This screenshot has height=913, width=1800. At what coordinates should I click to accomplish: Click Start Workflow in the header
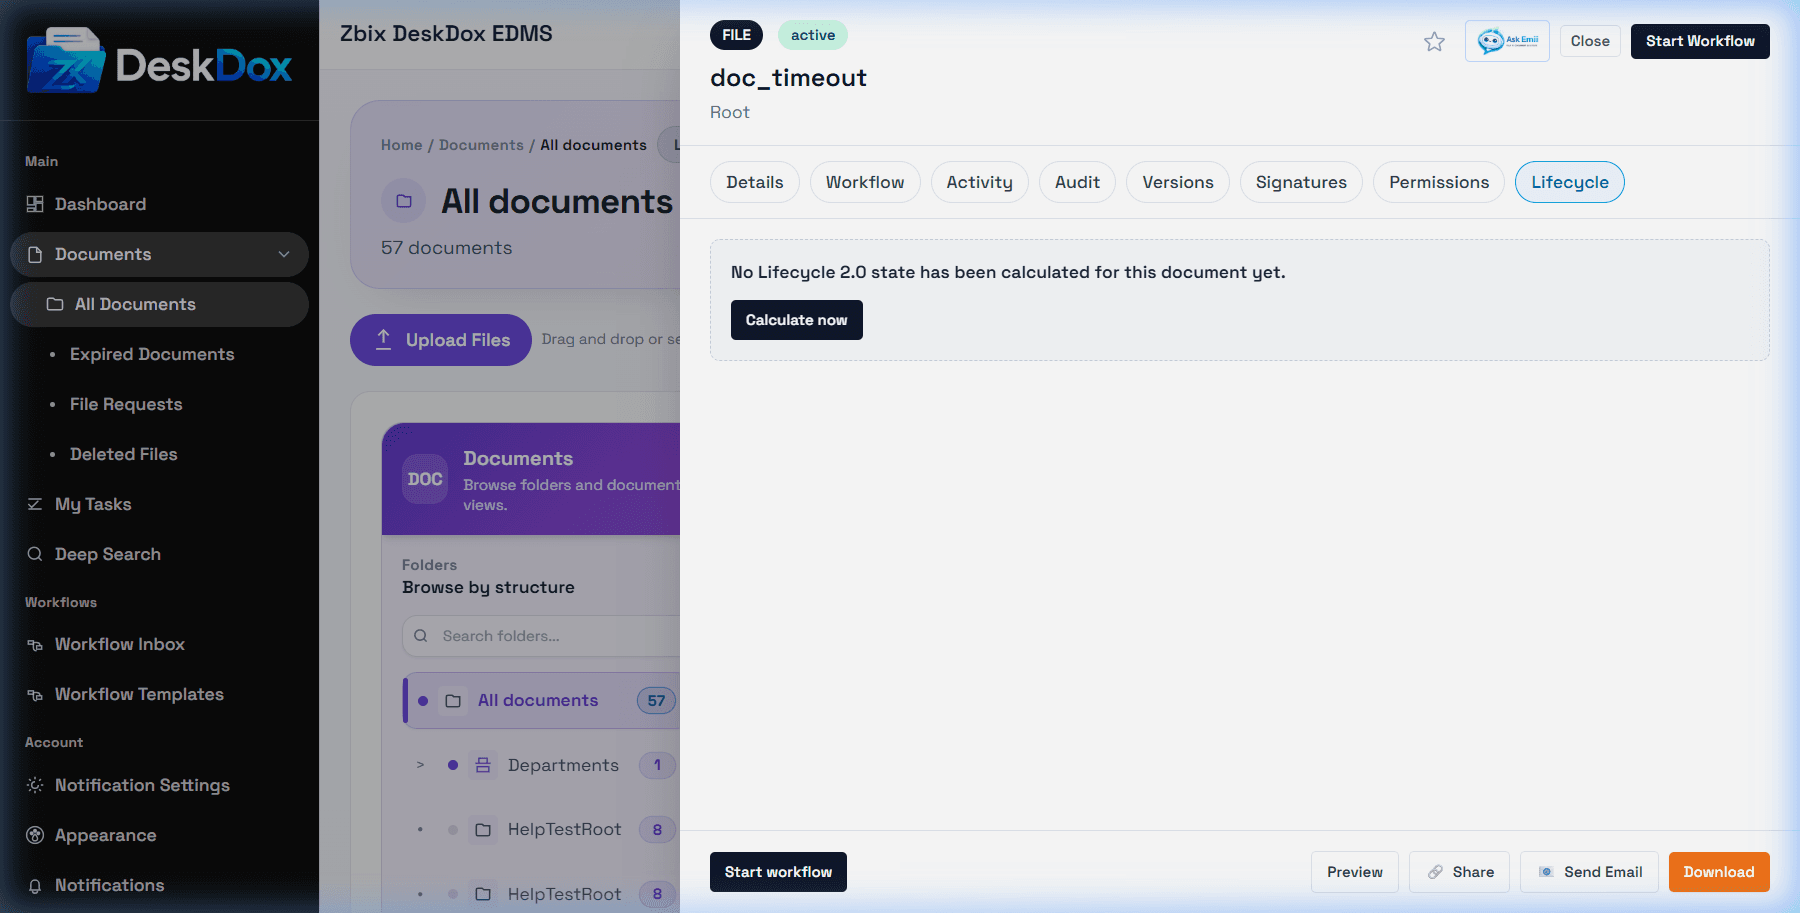(x=1700, y=41)
